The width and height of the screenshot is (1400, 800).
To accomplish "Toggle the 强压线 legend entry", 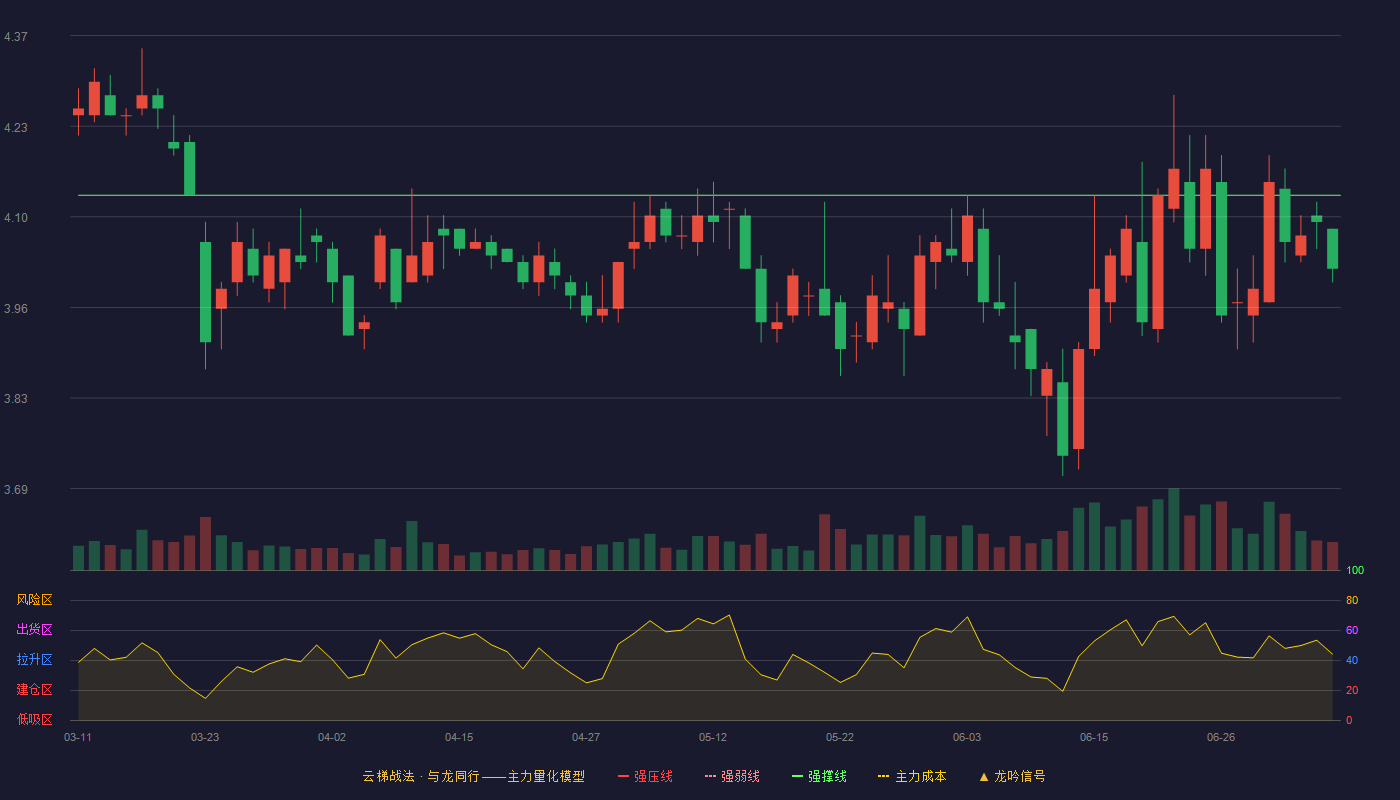I will tap(645, 776).
